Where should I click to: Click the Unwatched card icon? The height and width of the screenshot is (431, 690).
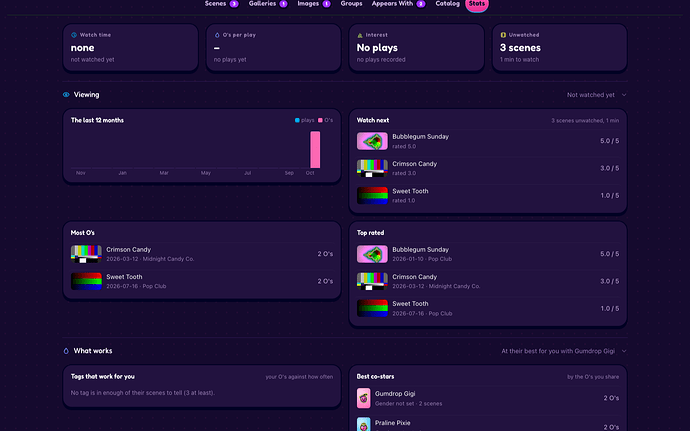click(503, 35)
